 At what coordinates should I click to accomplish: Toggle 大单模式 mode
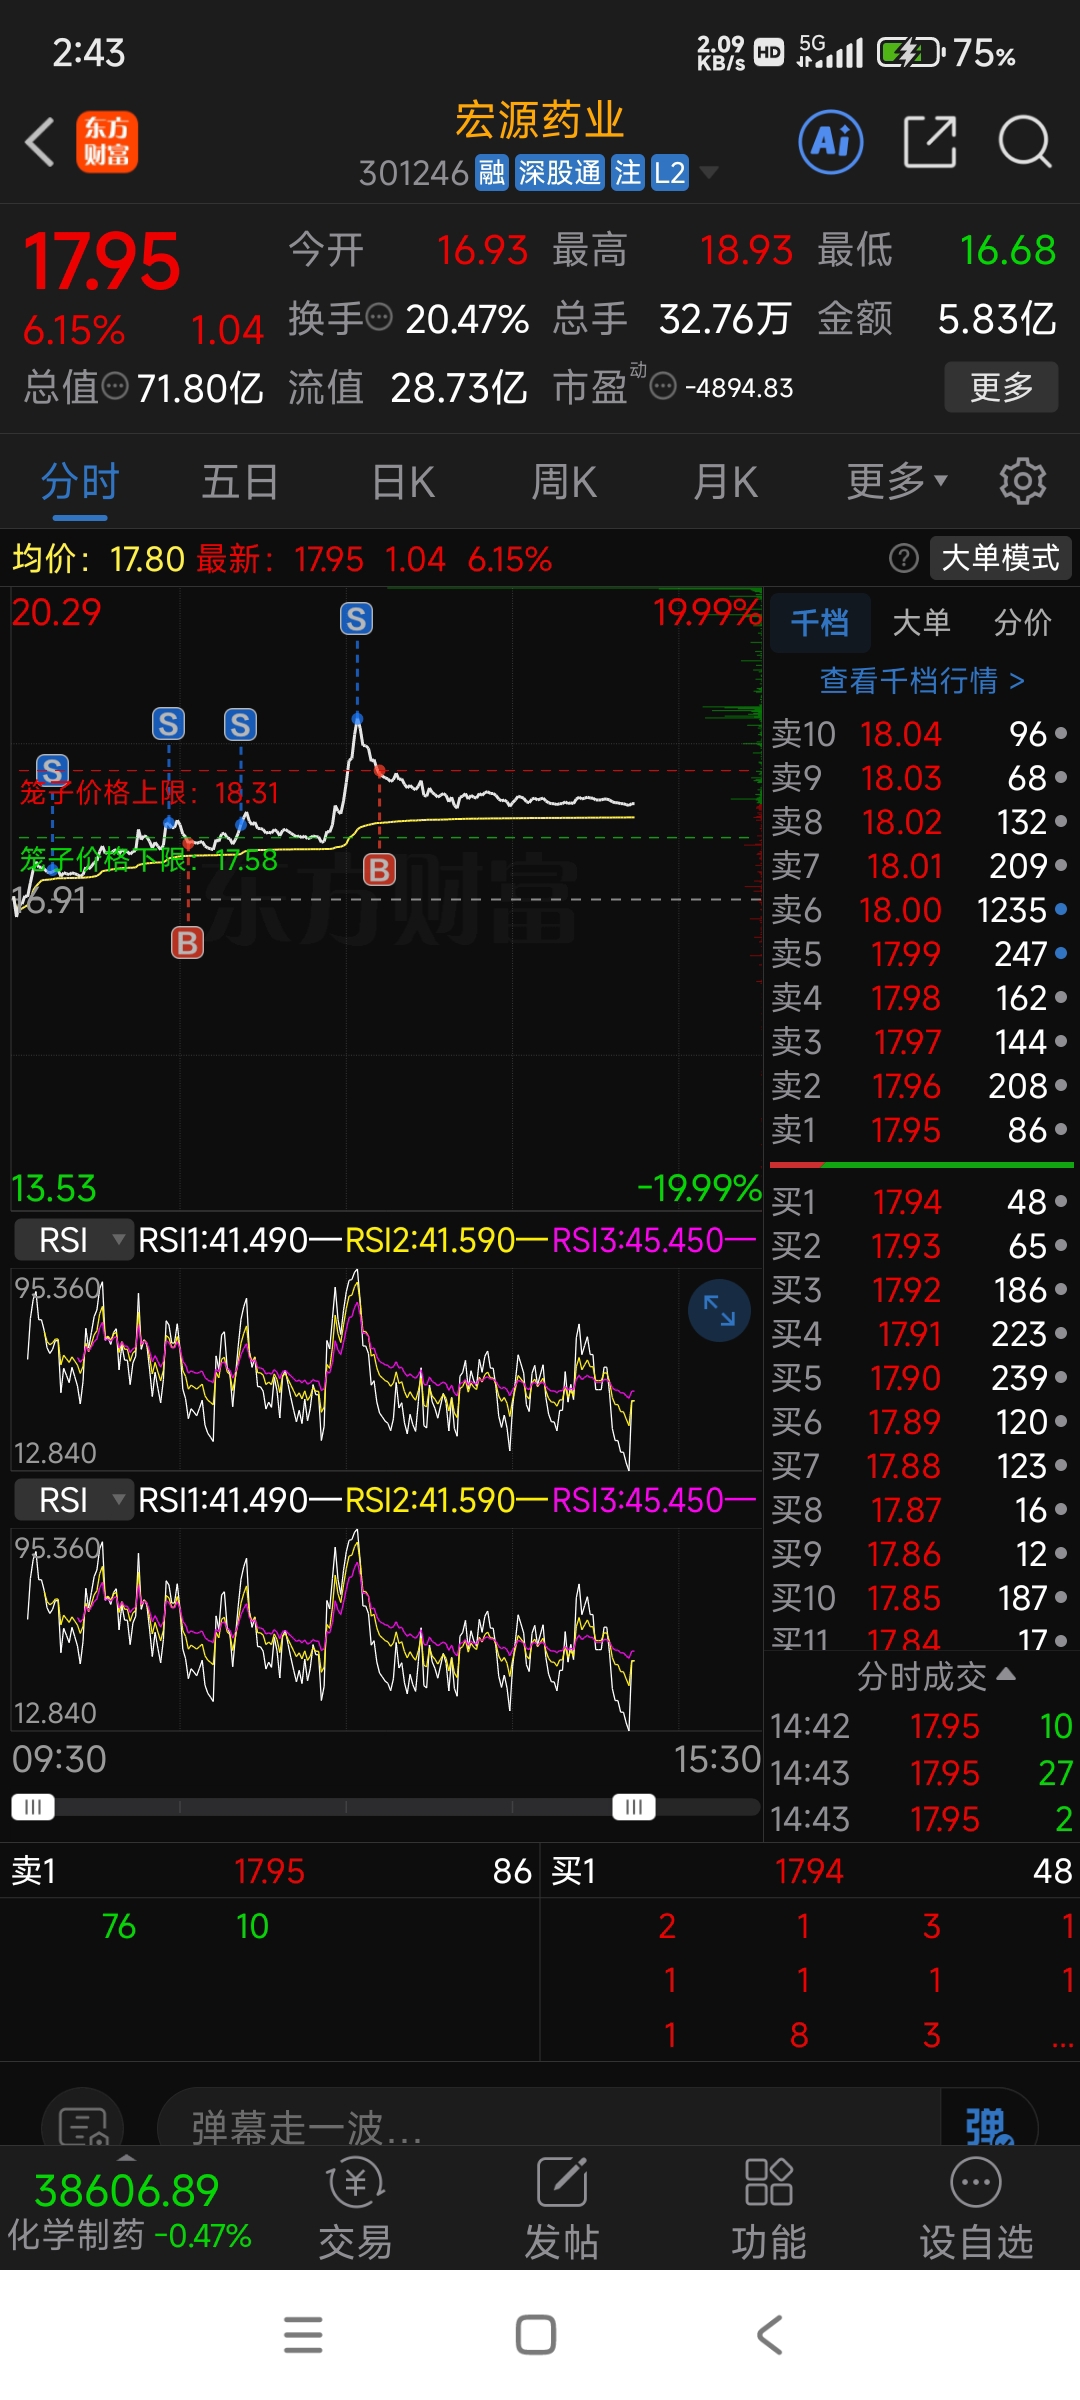pos(1000,558)
